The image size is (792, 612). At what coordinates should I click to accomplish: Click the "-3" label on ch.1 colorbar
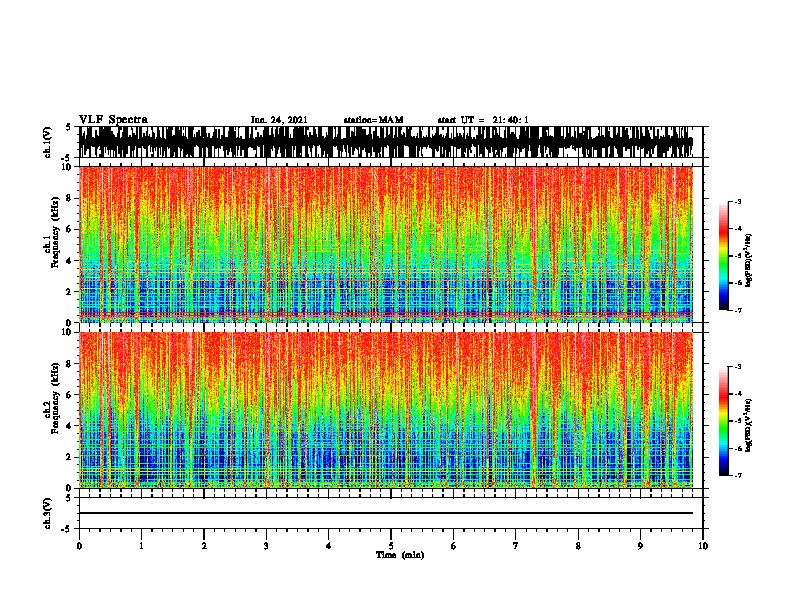(738, 201)
